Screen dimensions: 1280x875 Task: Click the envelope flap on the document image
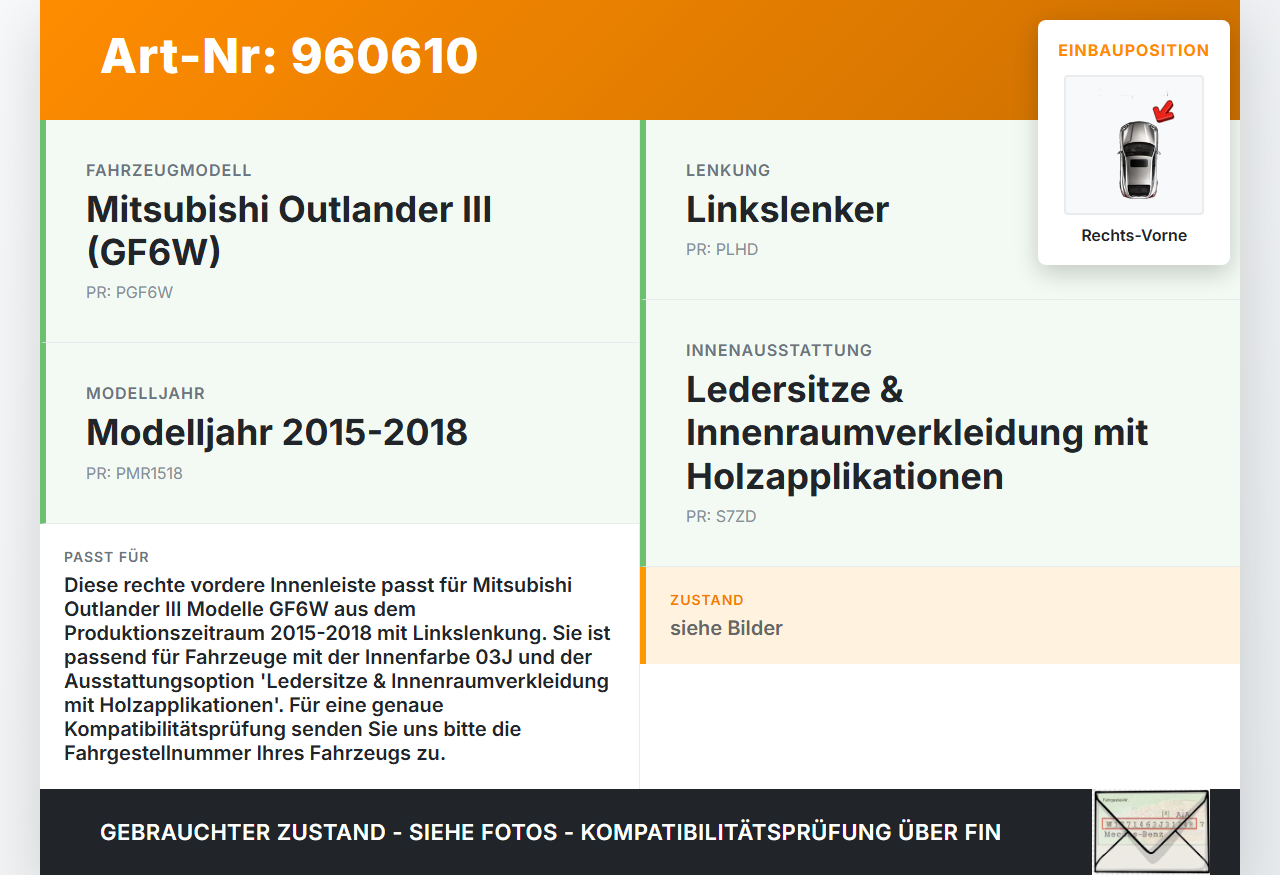1150,810
